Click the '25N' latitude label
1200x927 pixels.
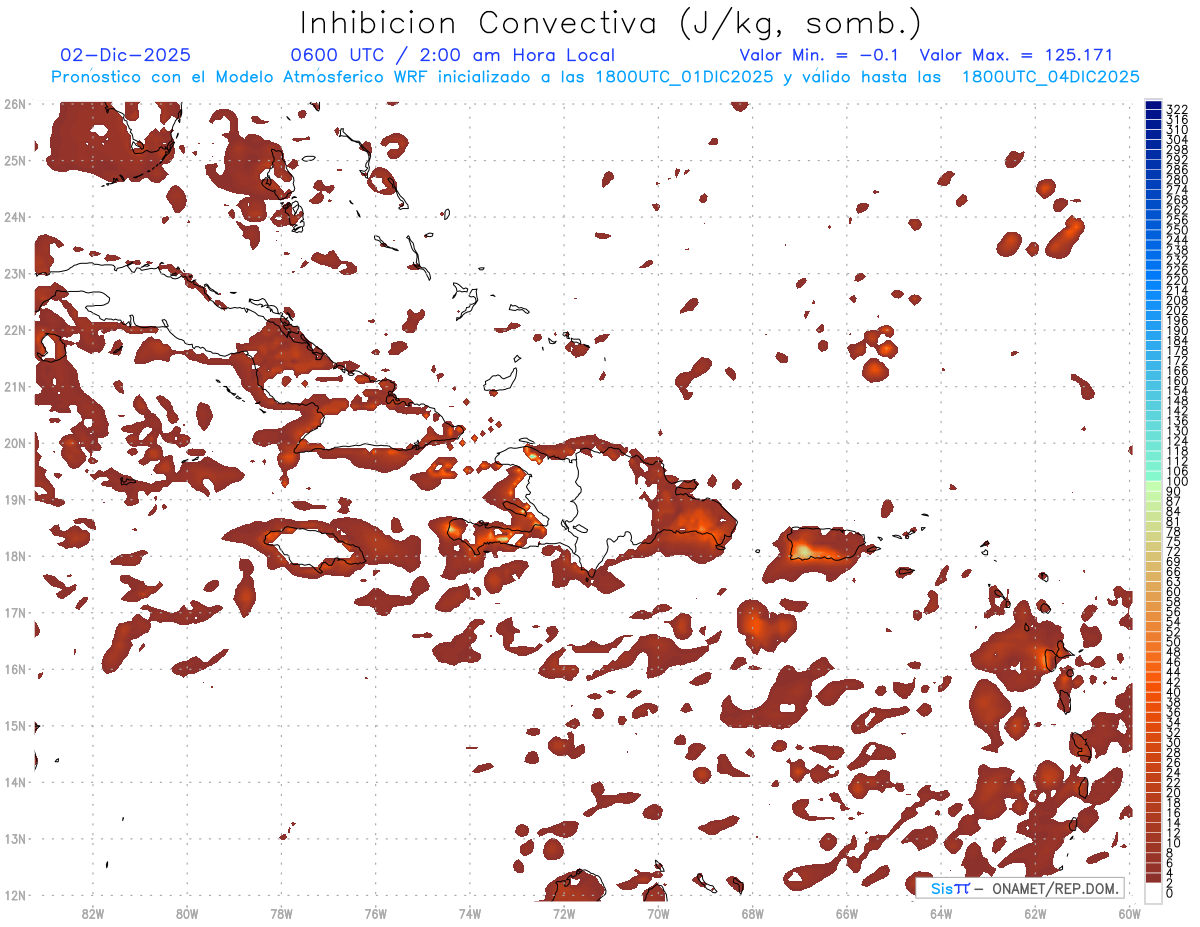14,160
